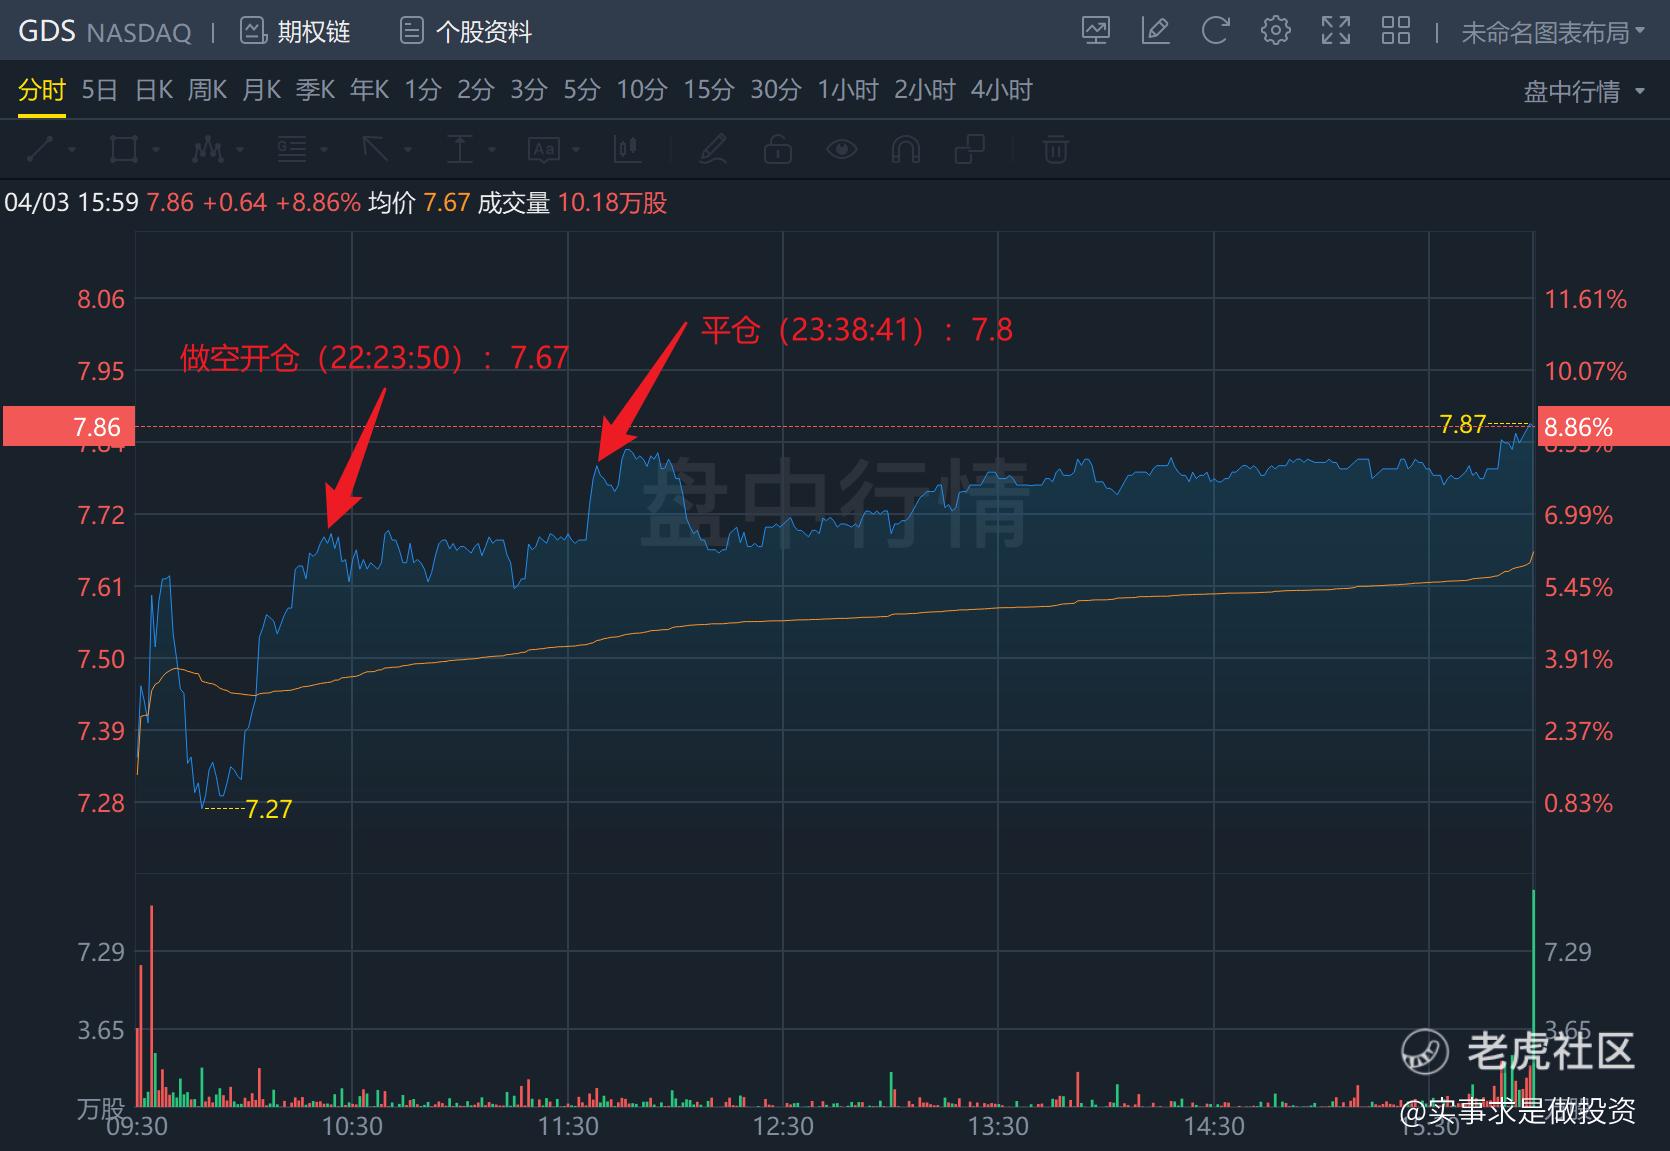Open chart settings gear icon
Viewport: 1670px width, 1151px height.
[x=1275, y=31]
